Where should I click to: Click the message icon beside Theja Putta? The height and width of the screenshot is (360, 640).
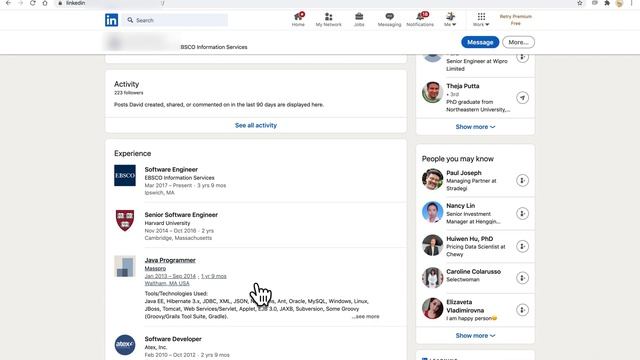pos(522,98)
